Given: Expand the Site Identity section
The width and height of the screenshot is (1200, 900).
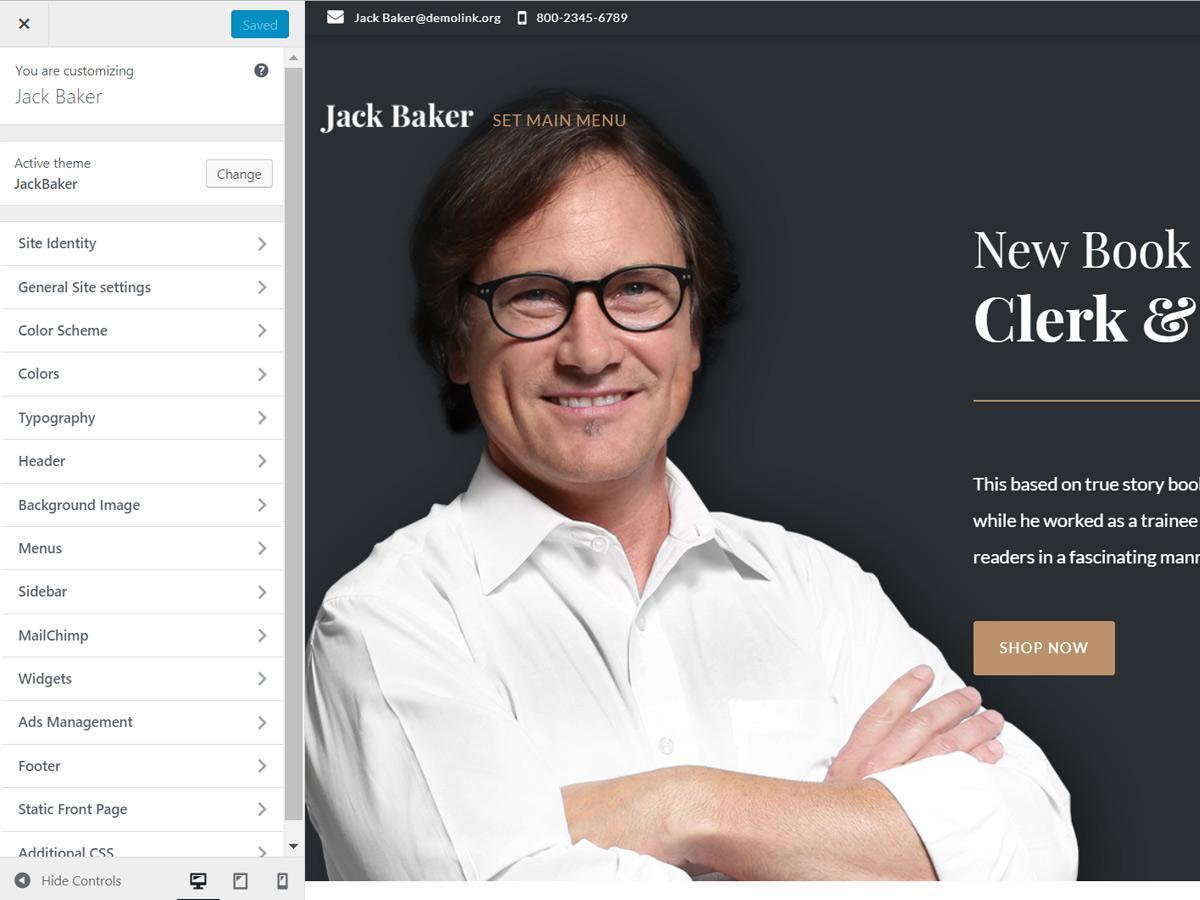Looking at the screenshot, I should coord(142,243).
